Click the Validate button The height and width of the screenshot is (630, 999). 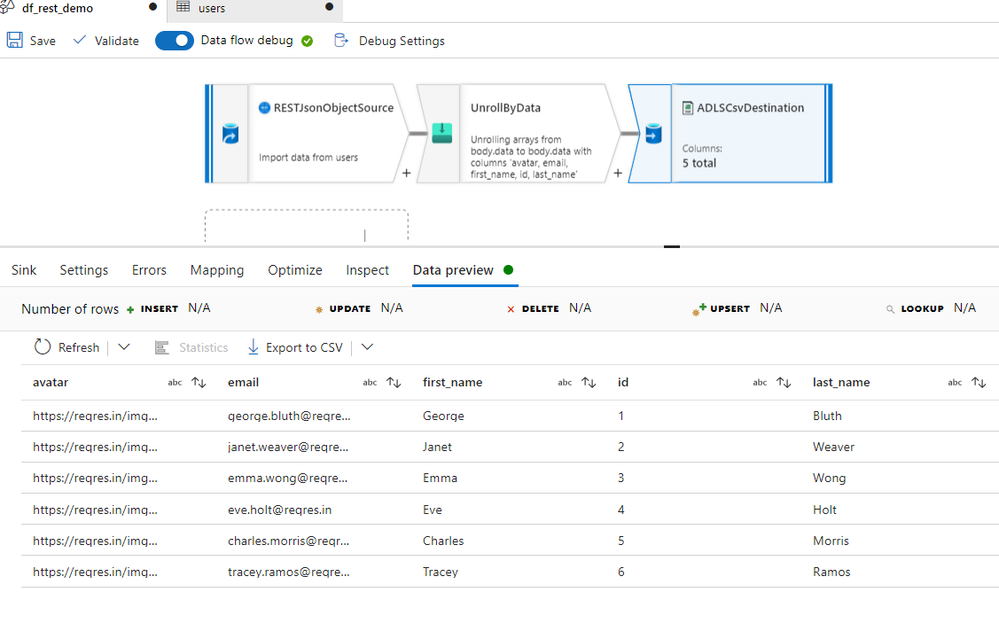click(x=107, y=41)
